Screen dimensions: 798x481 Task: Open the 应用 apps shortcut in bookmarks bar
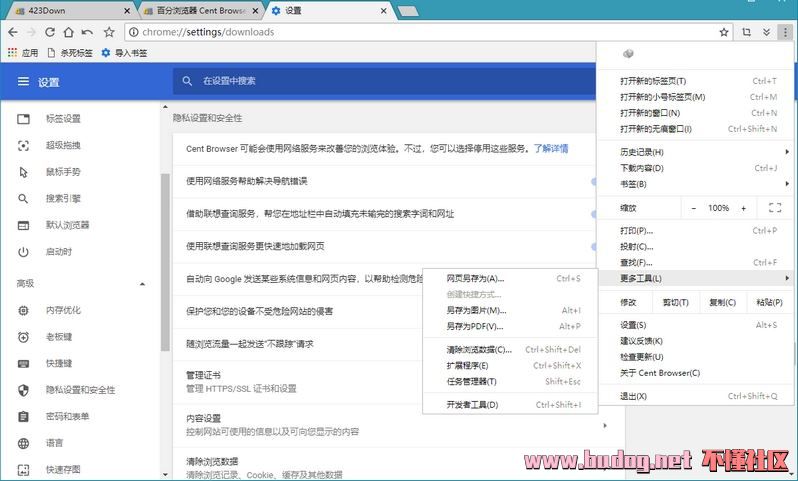click(x=23, y=52)
